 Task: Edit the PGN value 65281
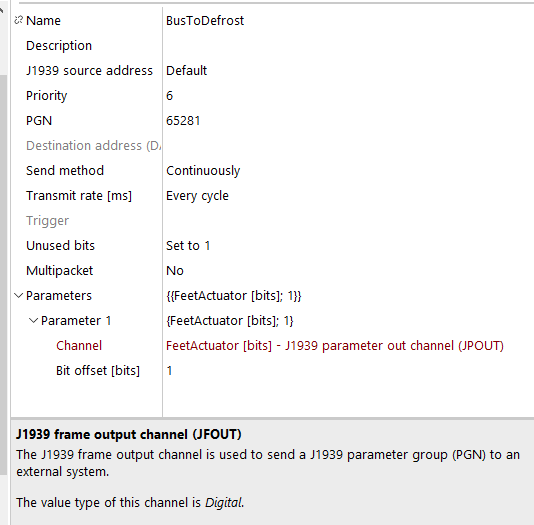[348, 121]
